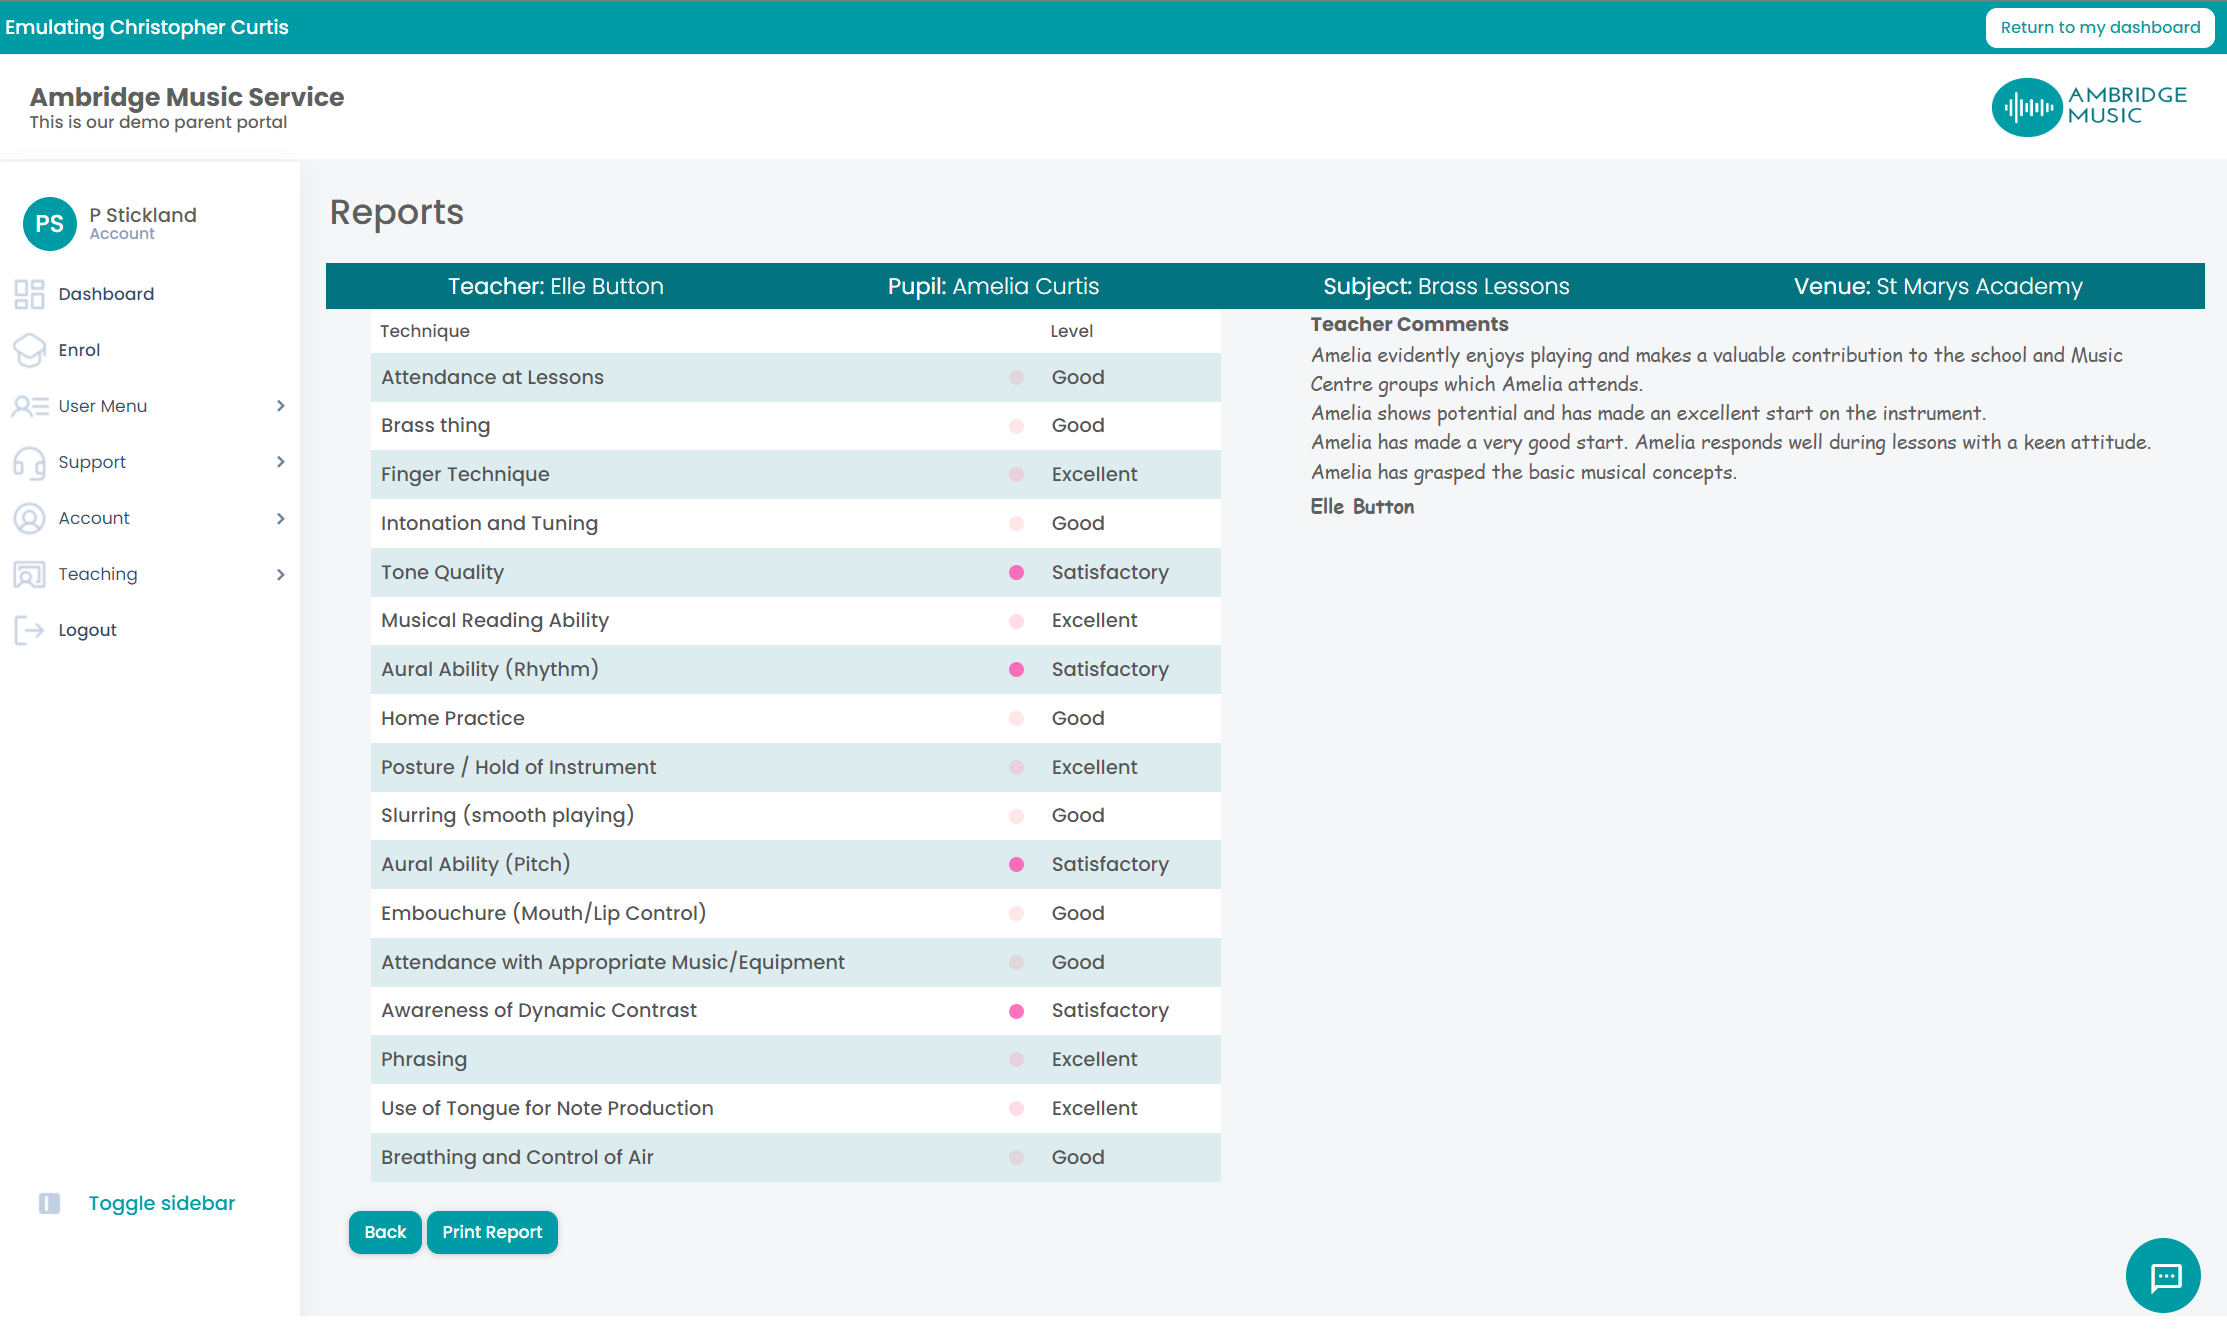Click the User Menu person-list icon

click(x=30, y=406)
